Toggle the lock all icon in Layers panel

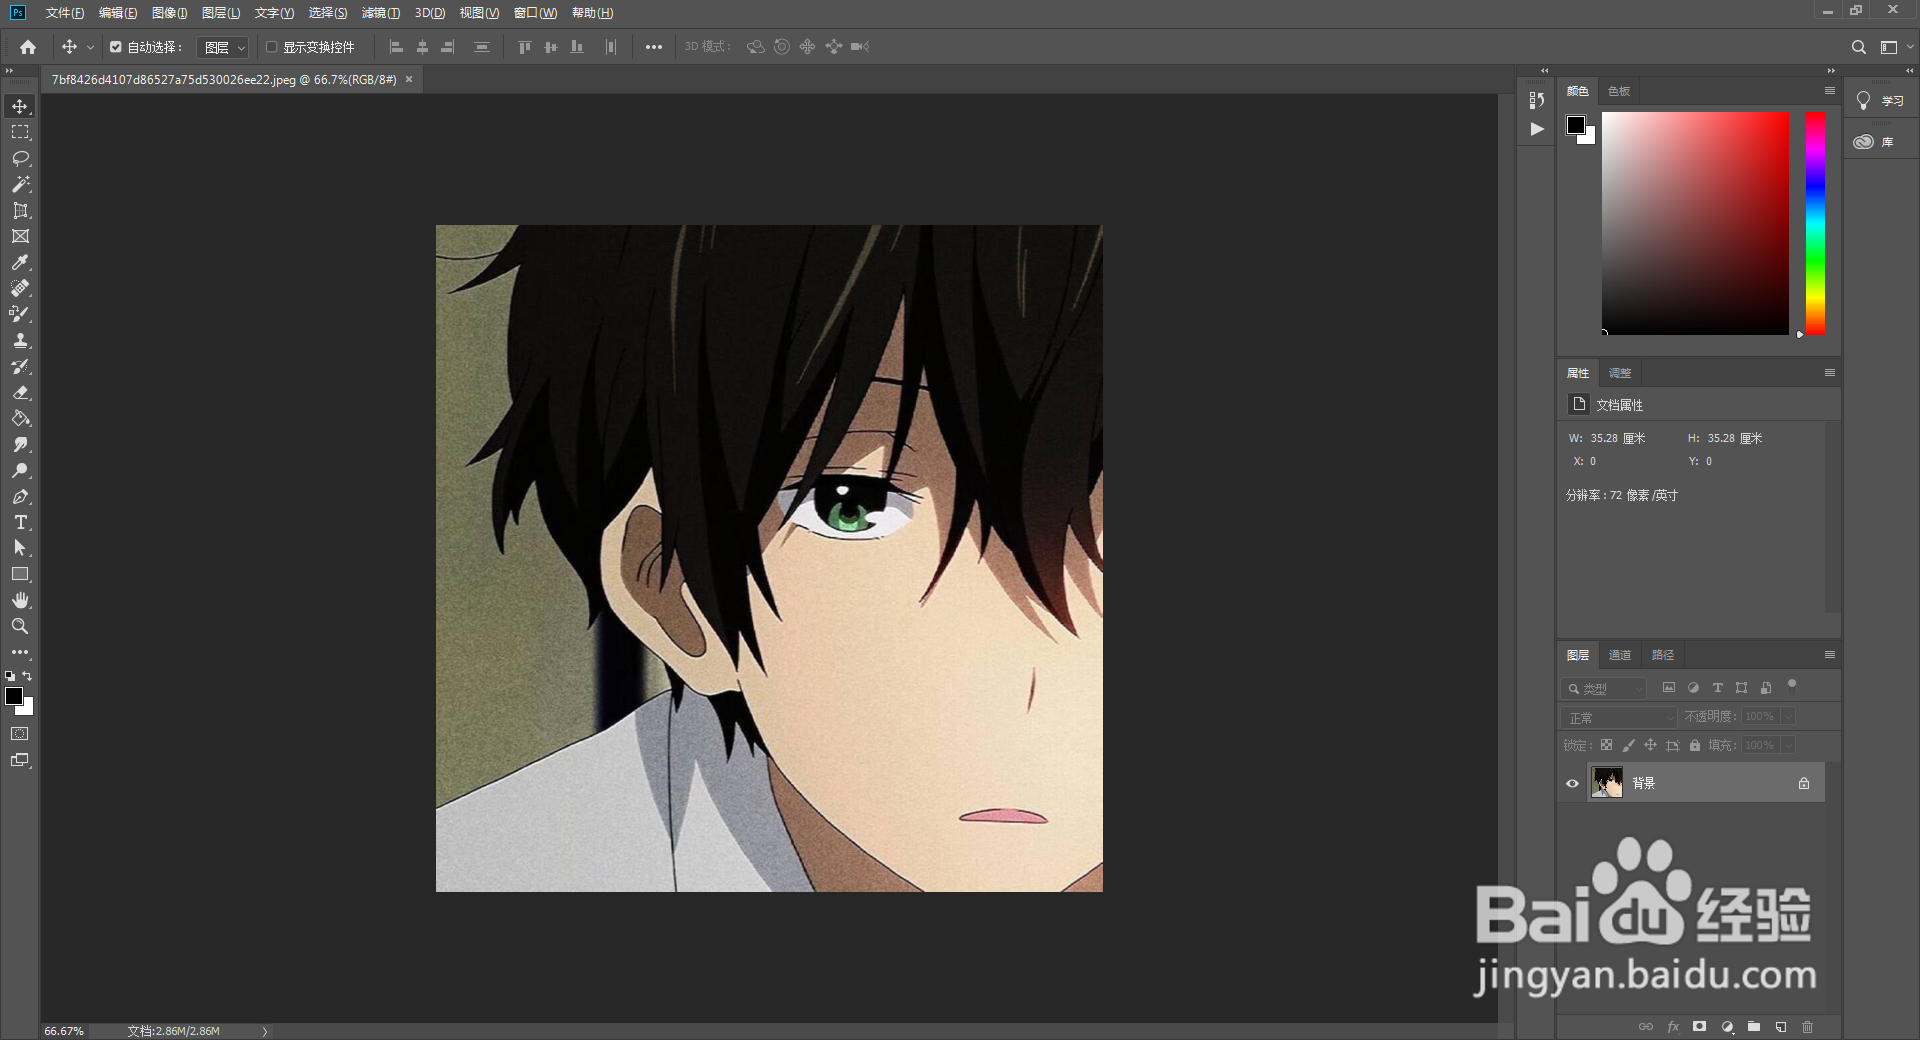tap(1695, 745)
